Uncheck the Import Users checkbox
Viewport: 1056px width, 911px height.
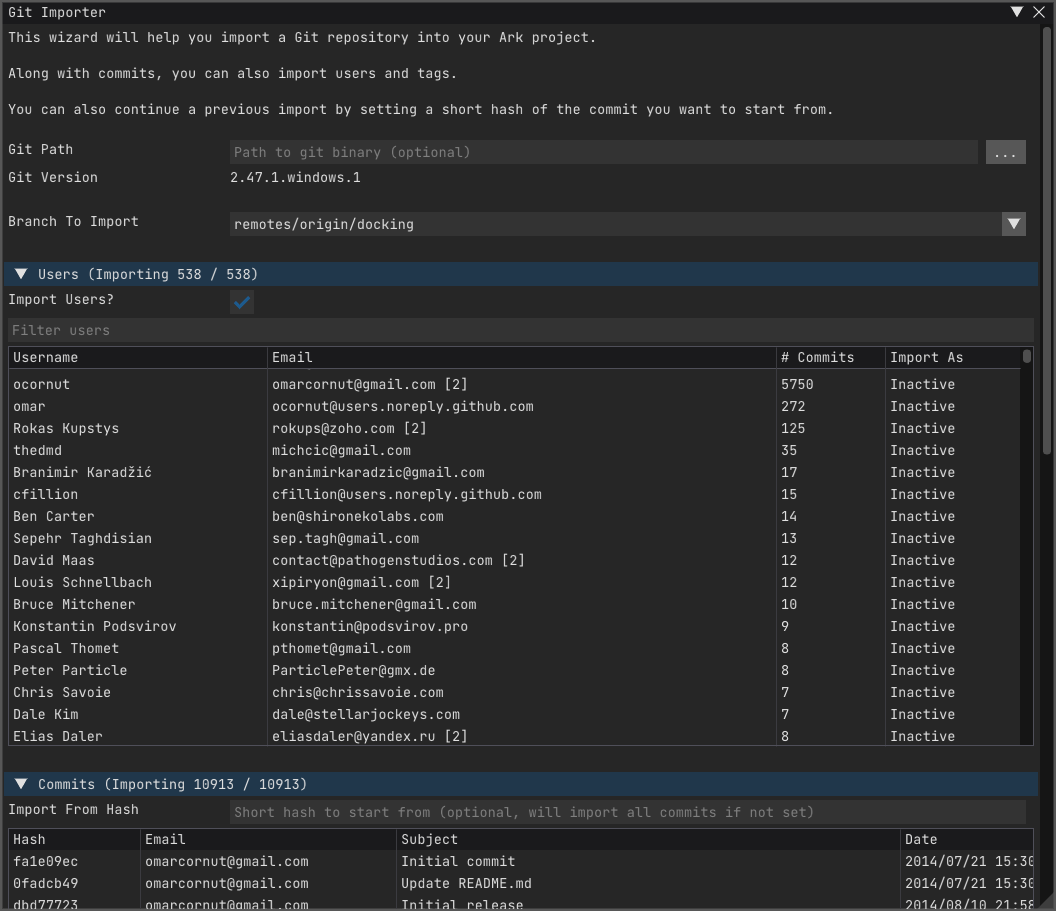pos(242,301)
